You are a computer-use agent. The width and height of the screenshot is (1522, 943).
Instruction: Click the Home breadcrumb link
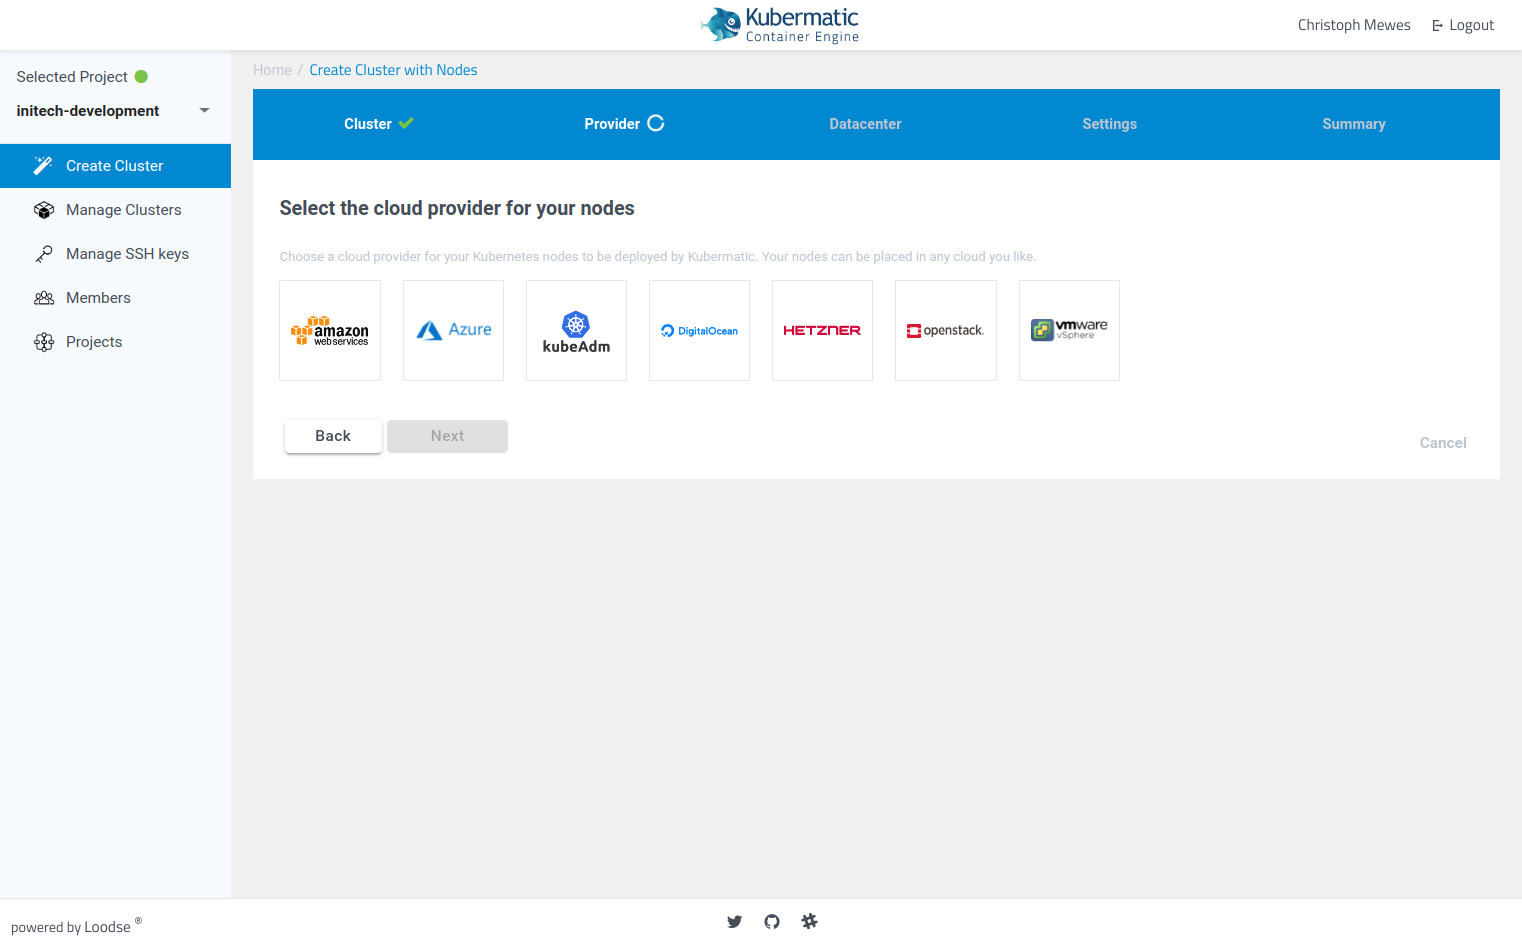272,70
